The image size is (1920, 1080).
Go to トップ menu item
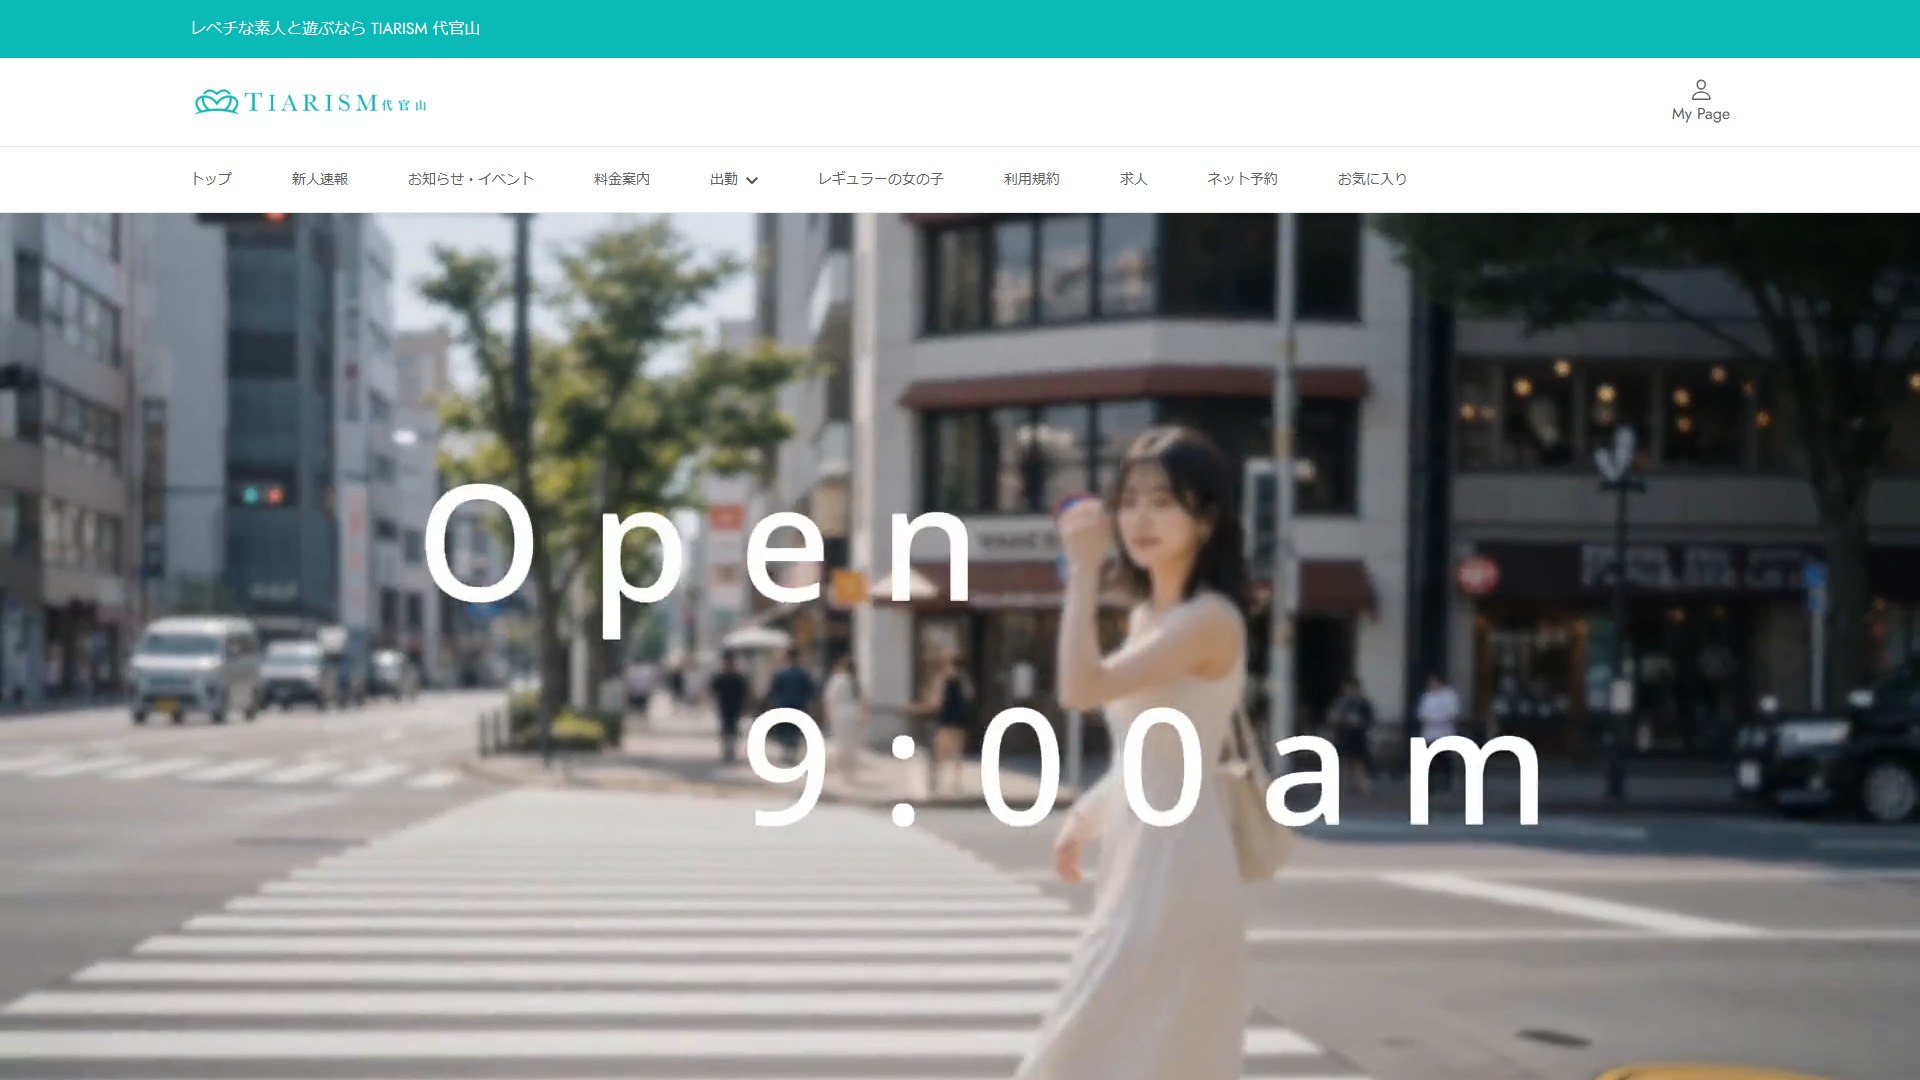tap(211, 179)
